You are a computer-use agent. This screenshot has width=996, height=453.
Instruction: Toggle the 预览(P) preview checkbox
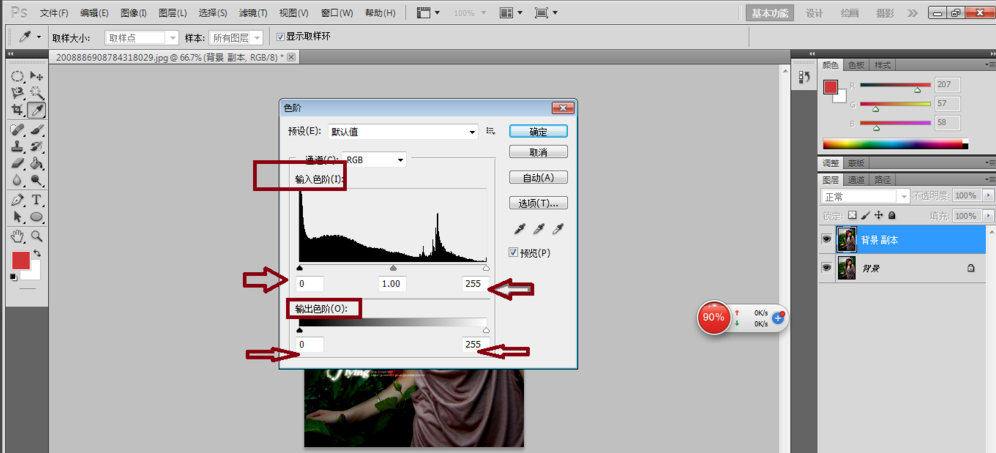[x=513, y=253]
